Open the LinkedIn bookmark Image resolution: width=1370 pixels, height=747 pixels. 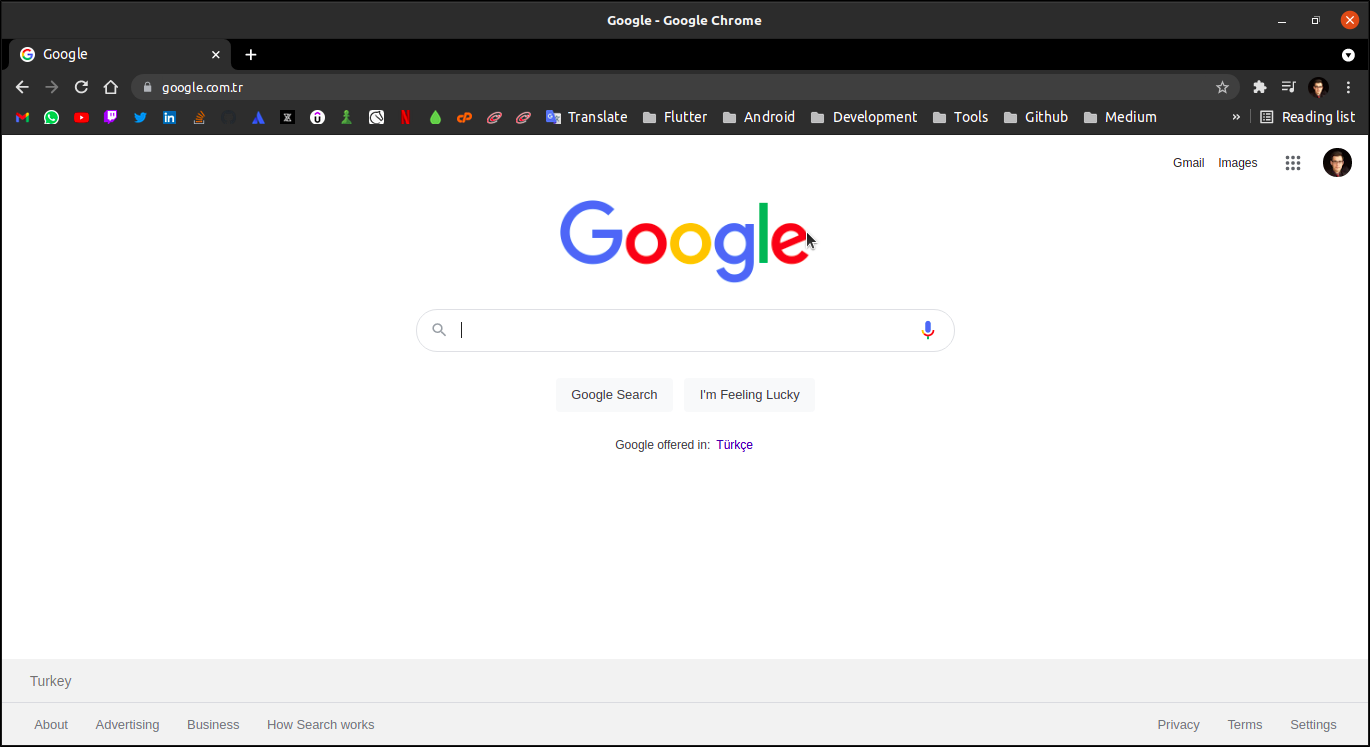point(170,117)
